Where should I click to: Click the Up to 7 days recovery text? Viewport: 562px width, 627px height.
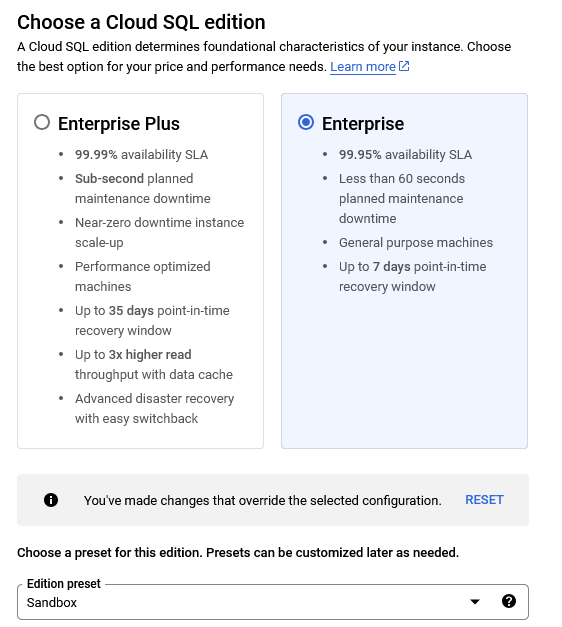click(412, 277)
